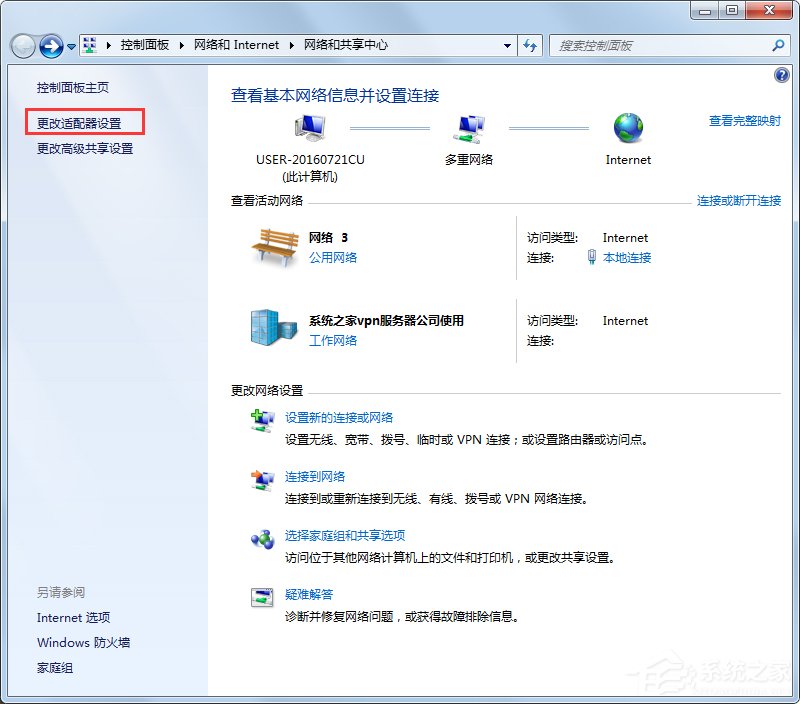Click the back navigation arrow

22,45
